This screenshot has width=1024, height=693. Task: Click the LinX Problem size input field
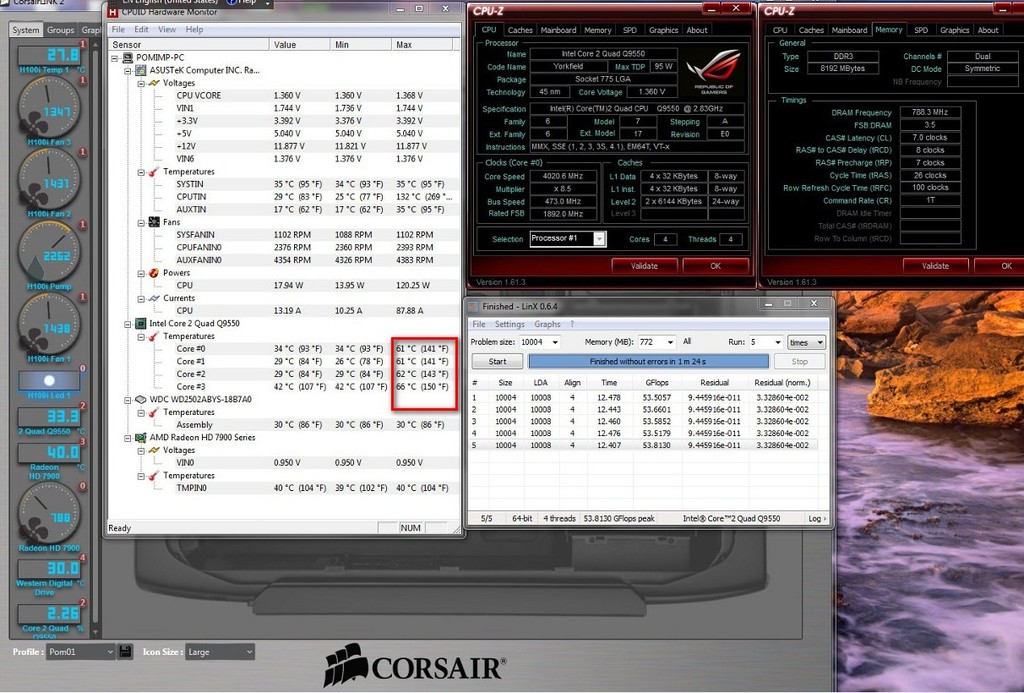click(x=541, y=342)
